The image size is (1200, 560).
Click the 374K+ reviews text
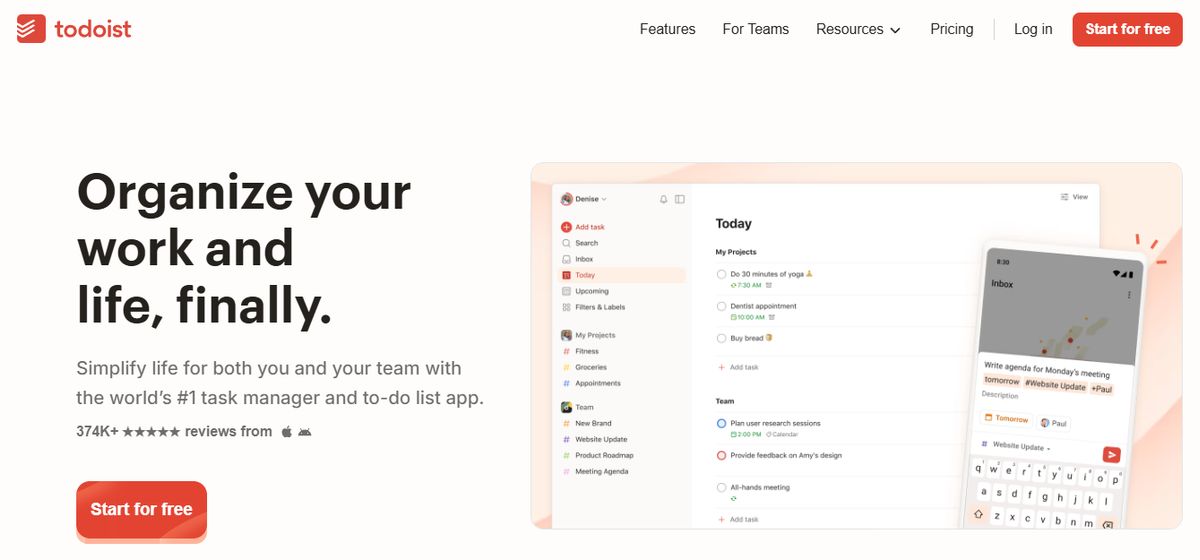tap(174, 432)
